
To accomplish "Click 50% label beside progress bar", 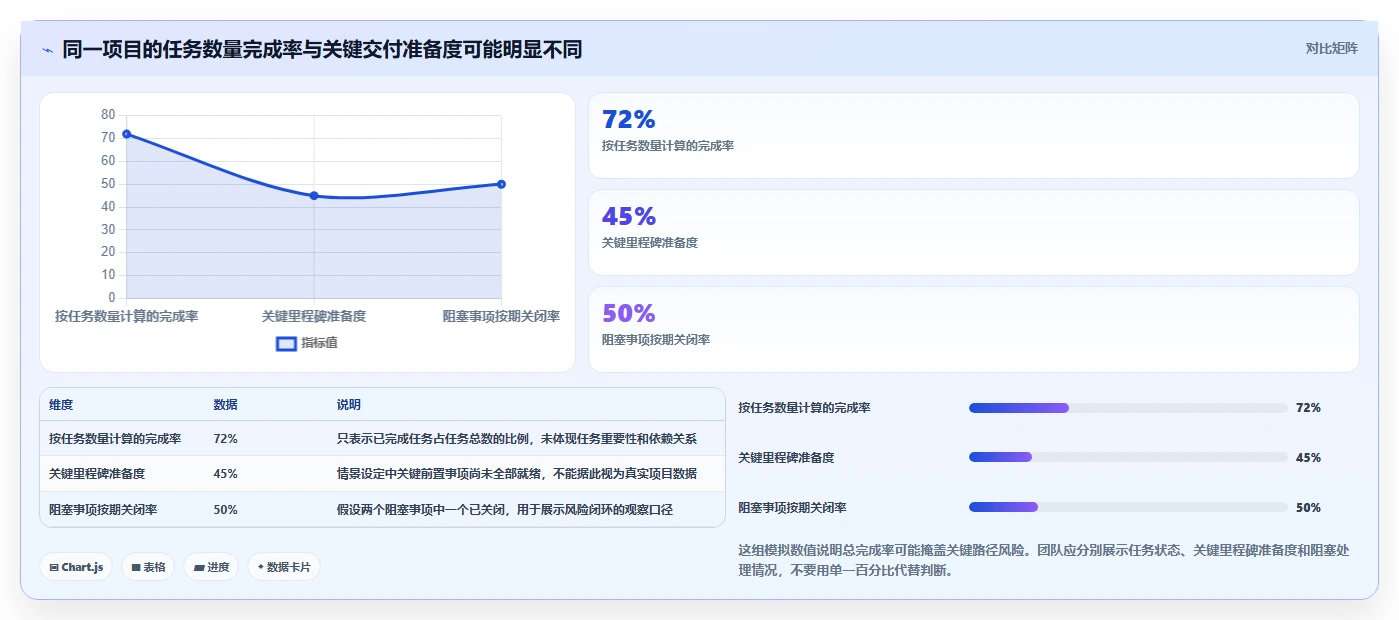I will click(x=1308, y=507).
